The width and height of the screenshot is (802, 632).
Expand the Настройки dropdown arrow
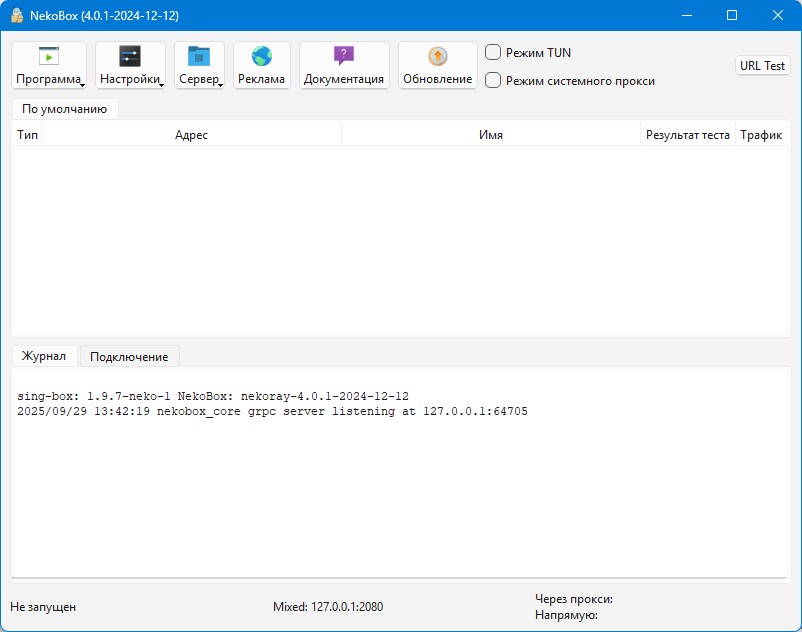click(161, 84)
